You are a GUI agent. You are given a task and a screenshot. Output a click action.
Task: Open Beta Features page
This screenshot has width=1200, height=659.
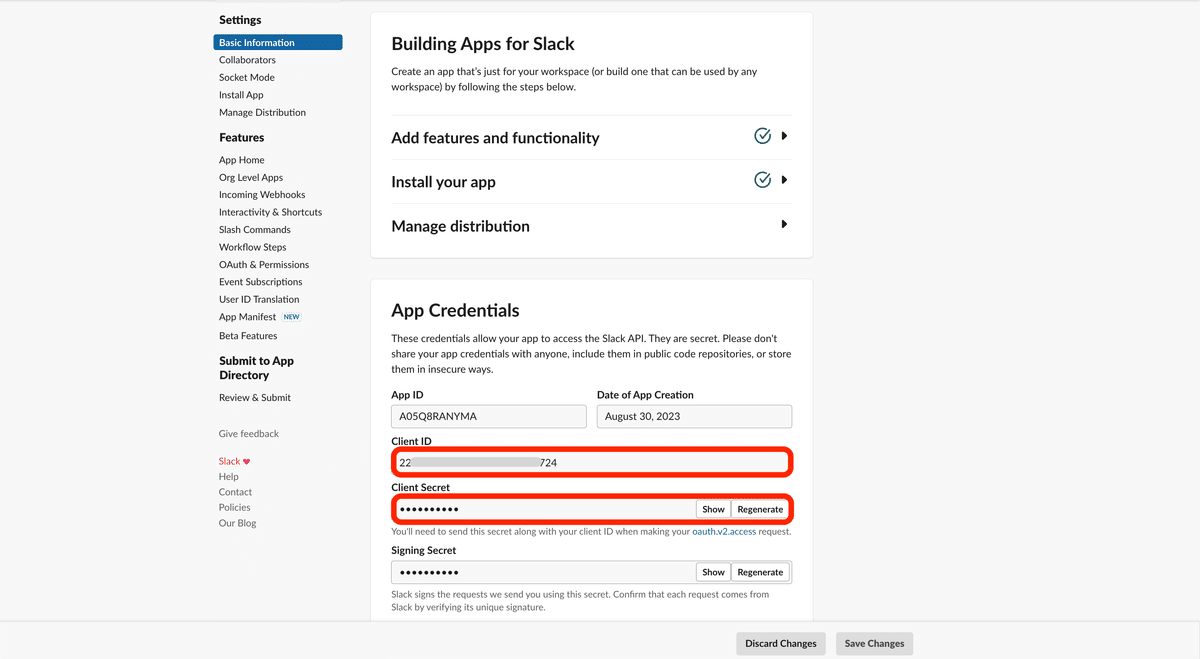point(248,336)
